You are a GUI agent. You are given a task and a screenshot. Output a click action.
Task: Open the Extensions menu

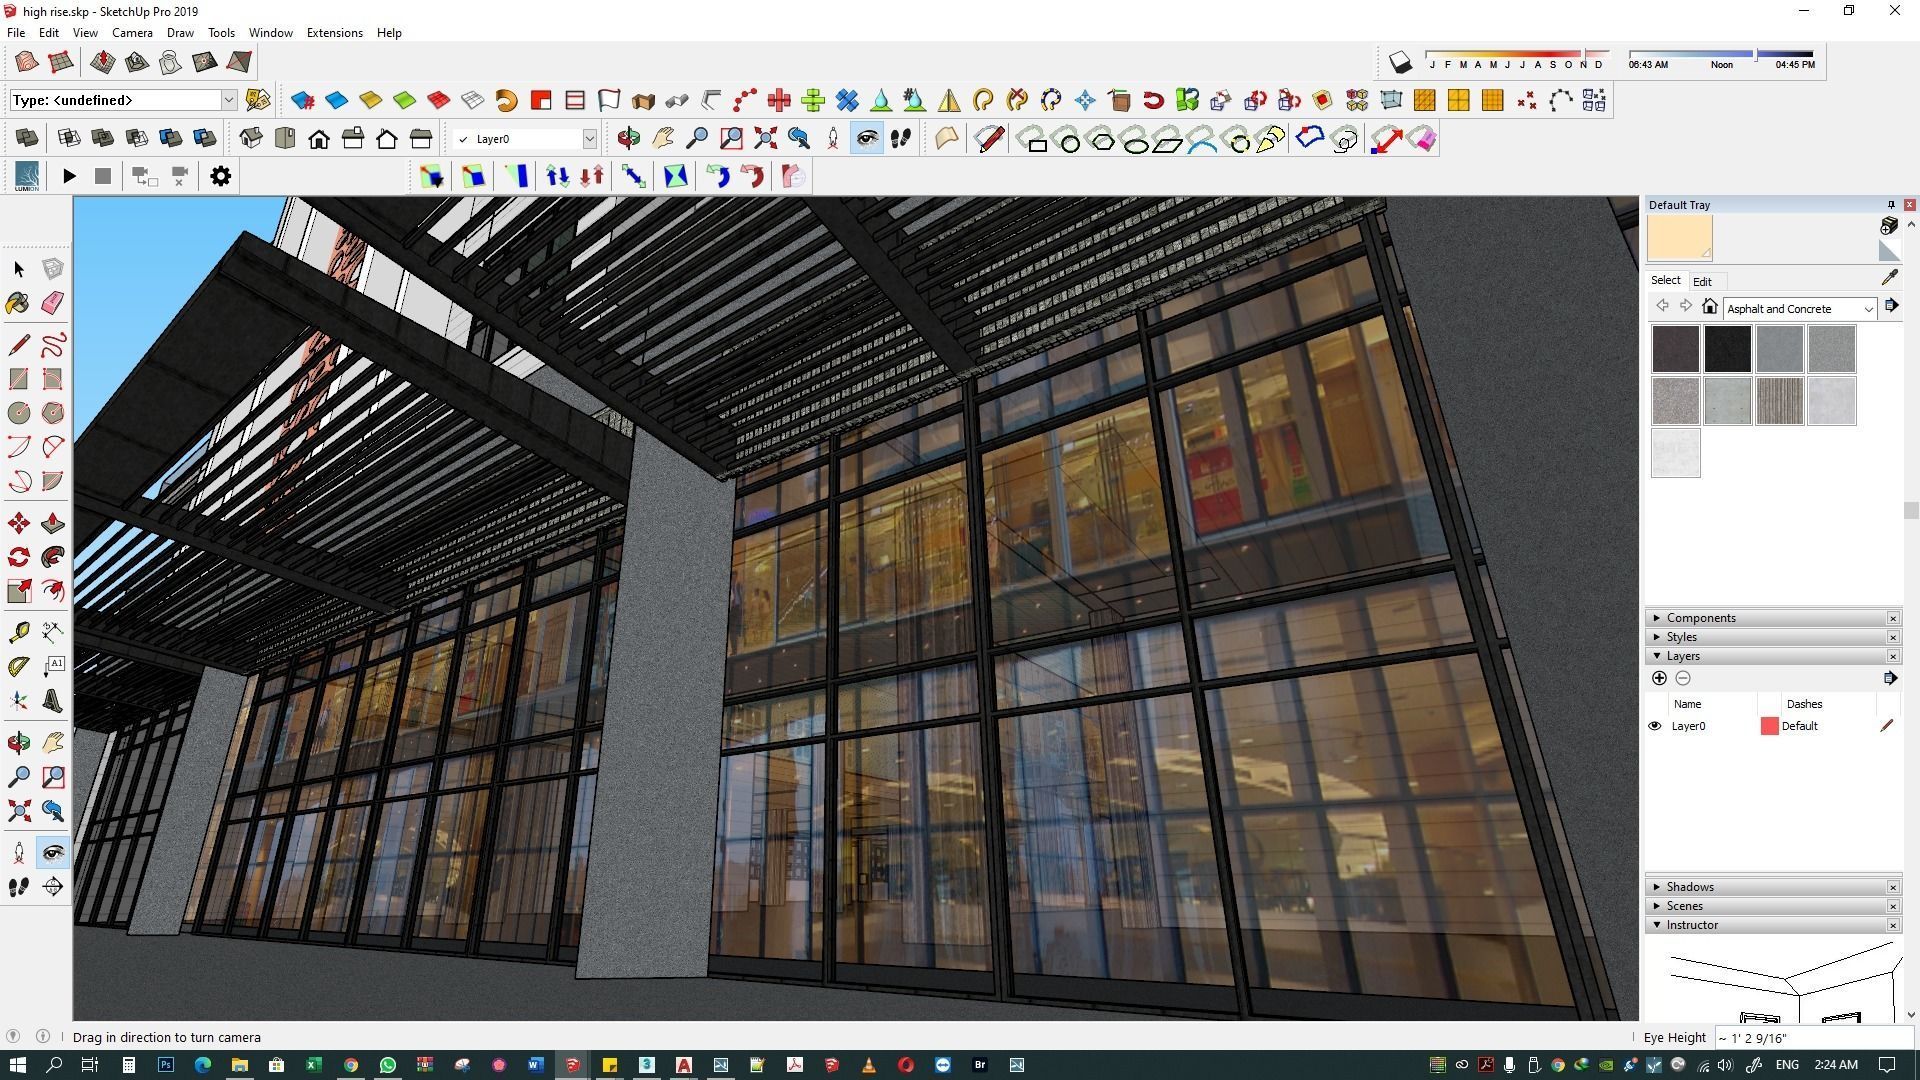[x=334, y=33]
